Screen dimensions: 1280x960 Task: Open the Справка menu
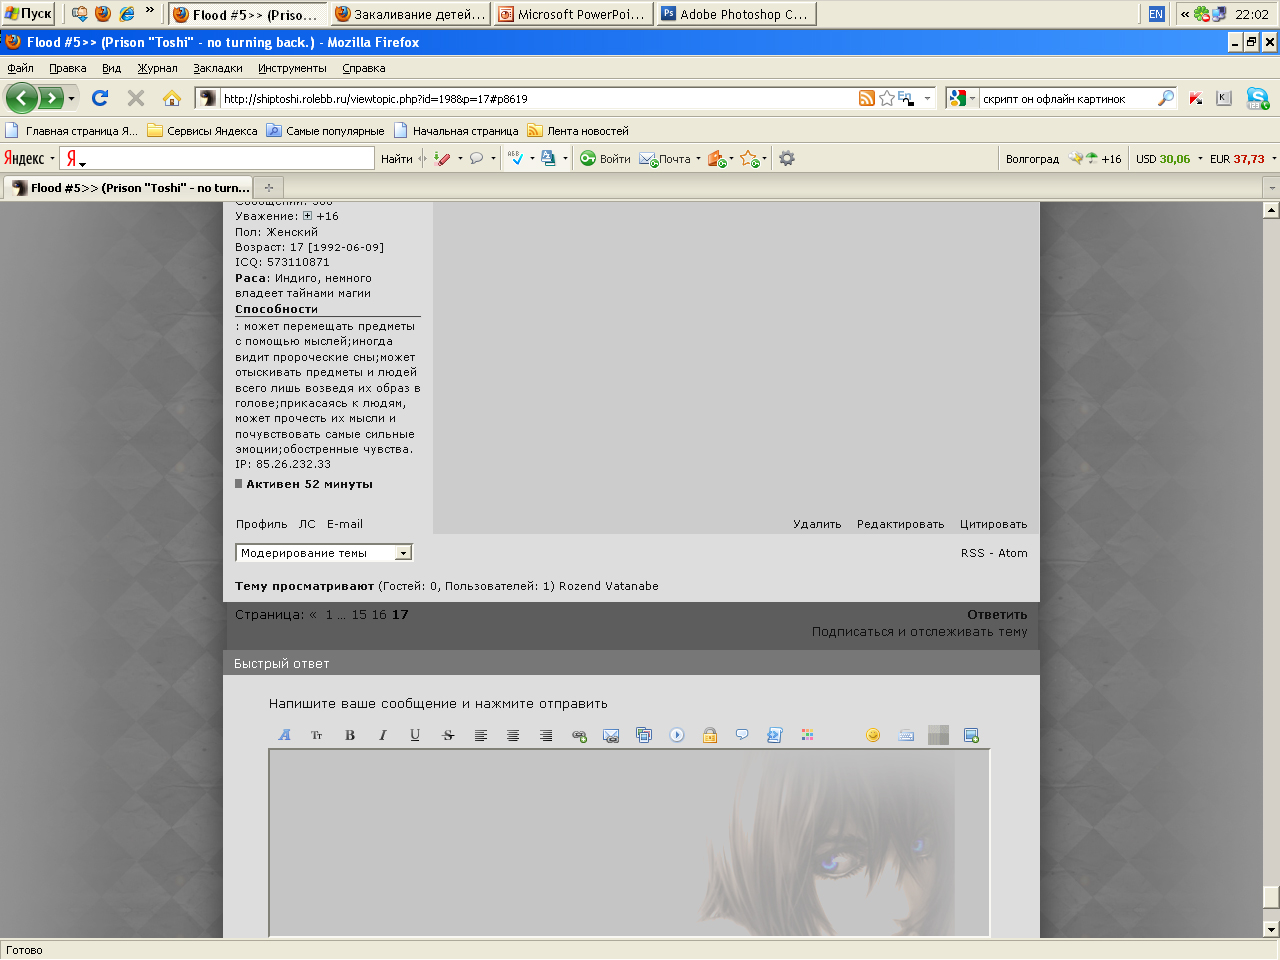(364, 68)
